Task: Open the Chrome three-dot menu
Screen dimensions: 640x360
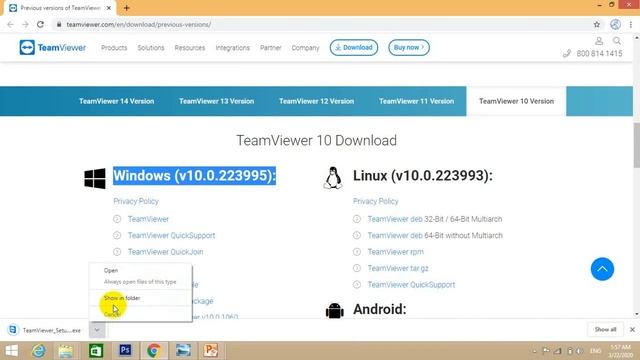Action: coord(631,24)
